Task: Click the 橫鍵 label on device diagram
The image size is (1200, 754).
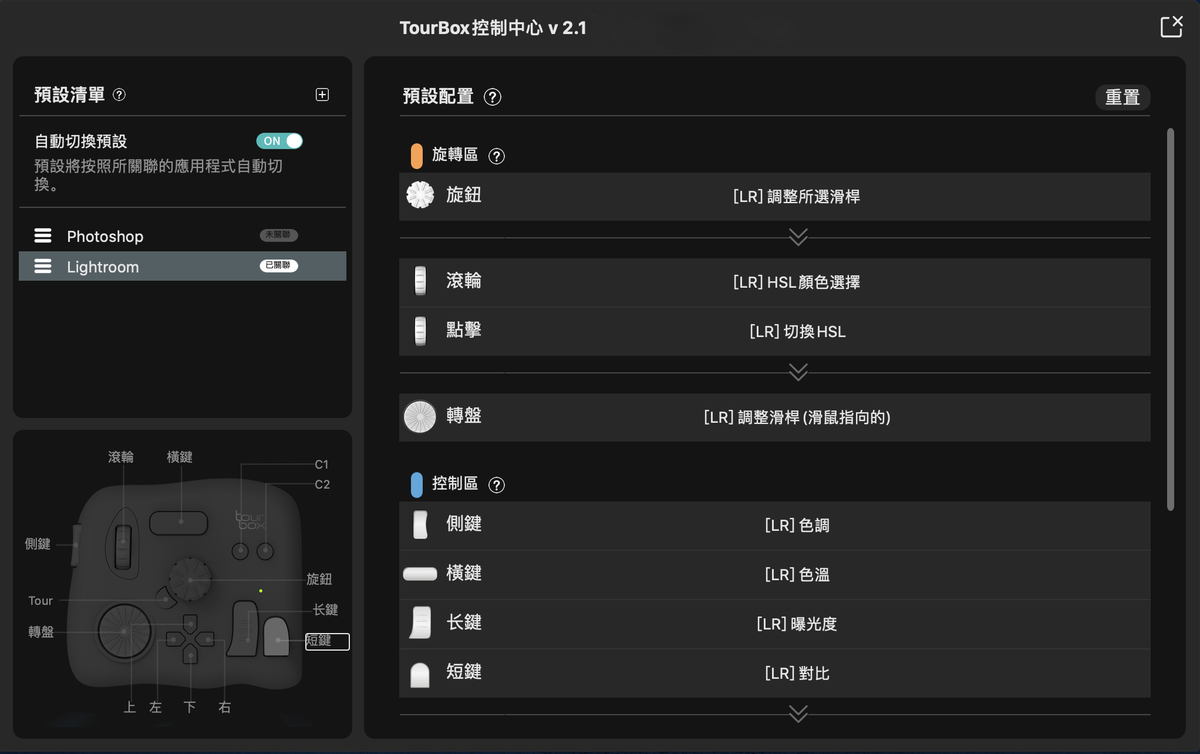Action: tap(180, 457)
